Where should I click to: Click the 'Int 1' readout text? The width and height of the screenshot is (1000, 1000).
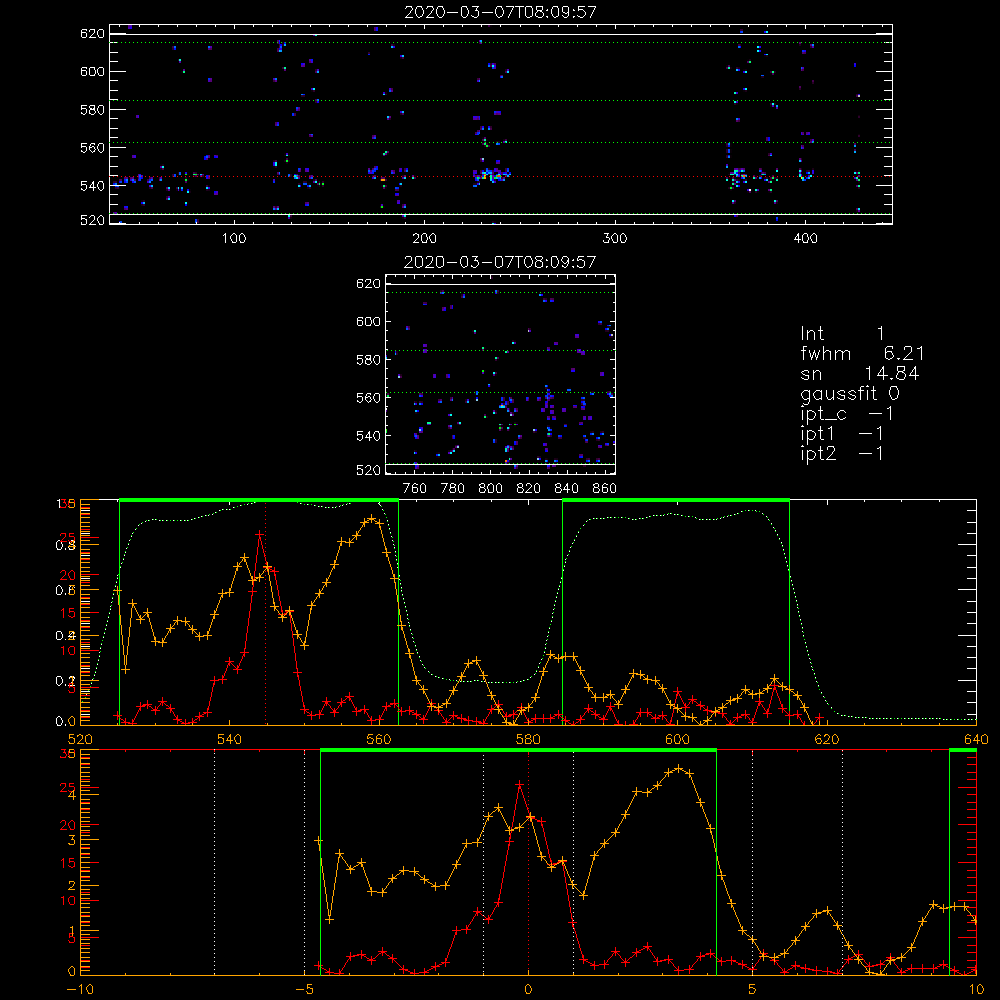(x=842, y=334)
